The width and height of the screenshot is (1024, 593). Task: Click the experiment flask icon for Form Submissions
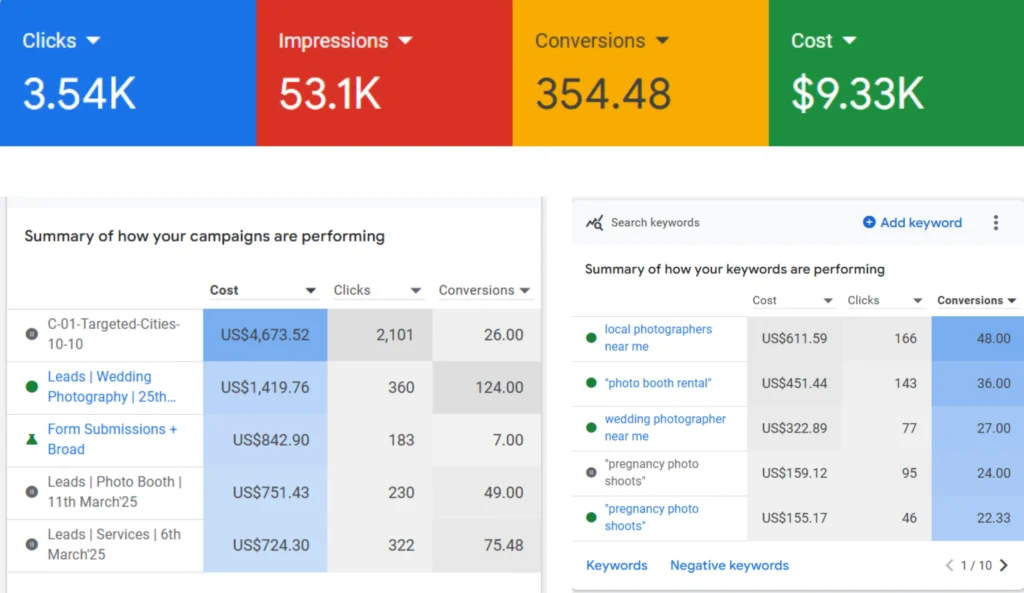point(31,439)
